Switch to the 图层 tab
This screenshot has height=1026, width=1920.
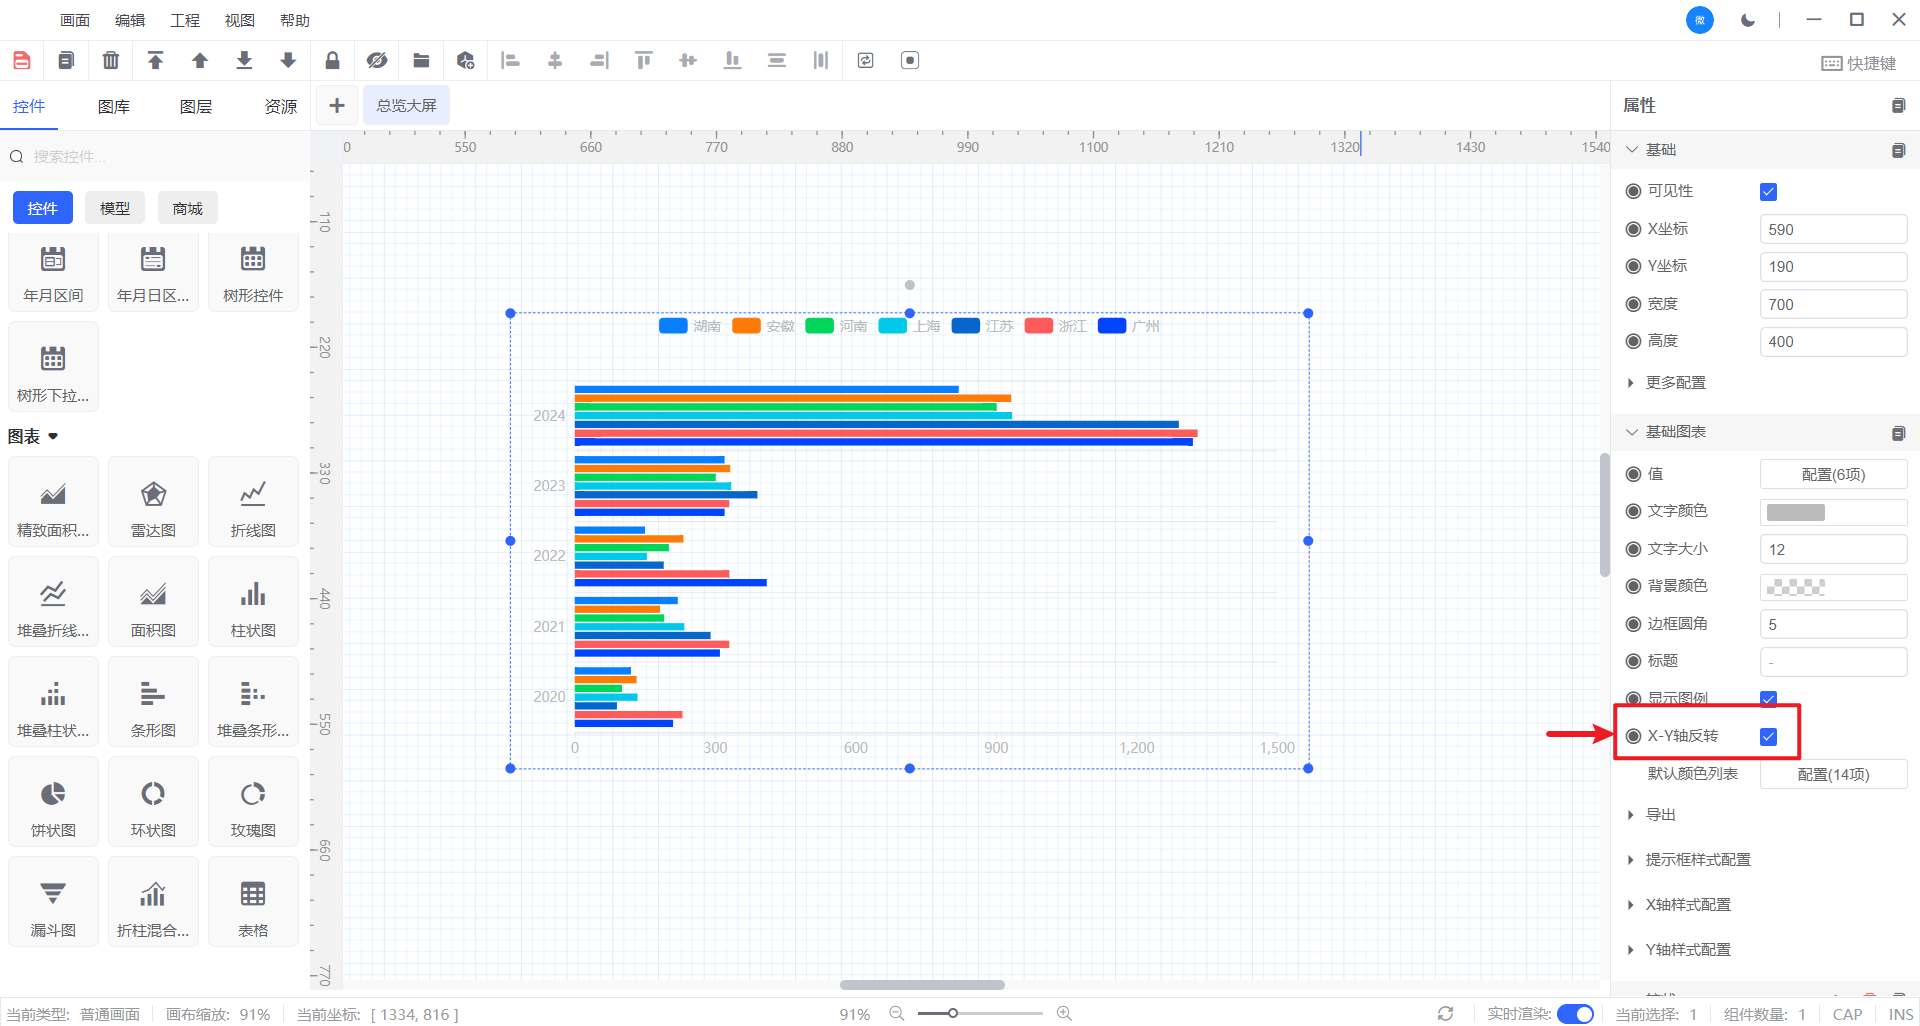[196, 107]
